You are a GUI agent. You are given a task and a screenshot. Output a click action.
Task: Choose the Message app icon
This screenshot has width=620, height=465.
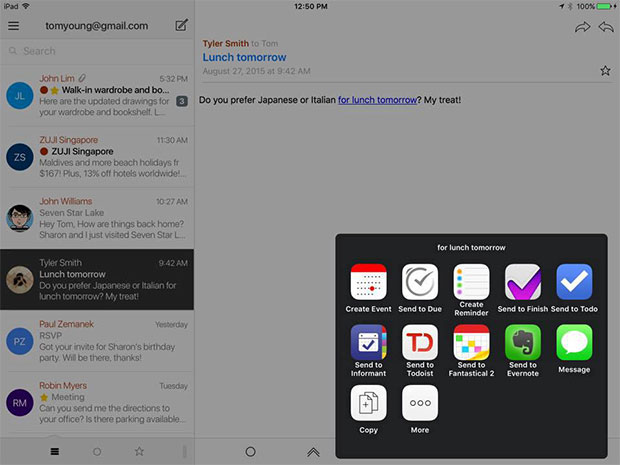[574, 342]
